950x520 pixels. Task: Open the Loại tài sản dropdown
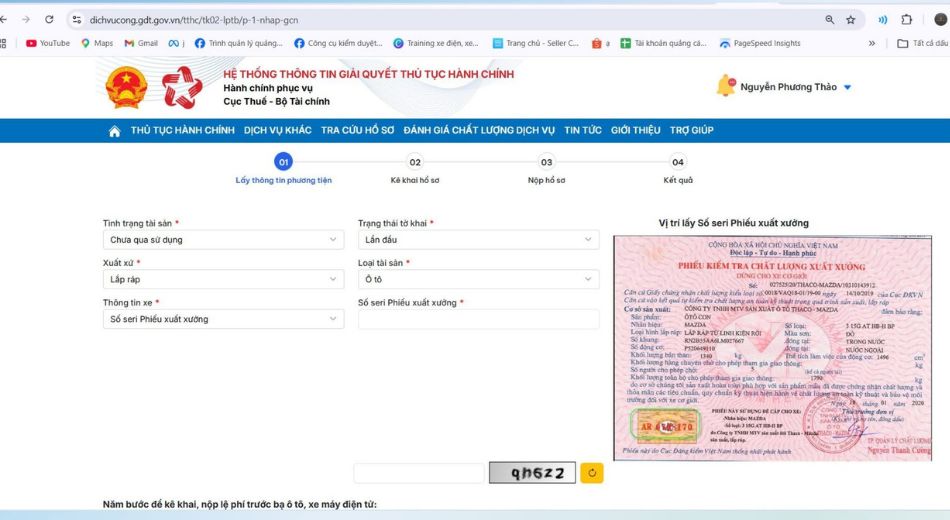[x=478, y=279]
